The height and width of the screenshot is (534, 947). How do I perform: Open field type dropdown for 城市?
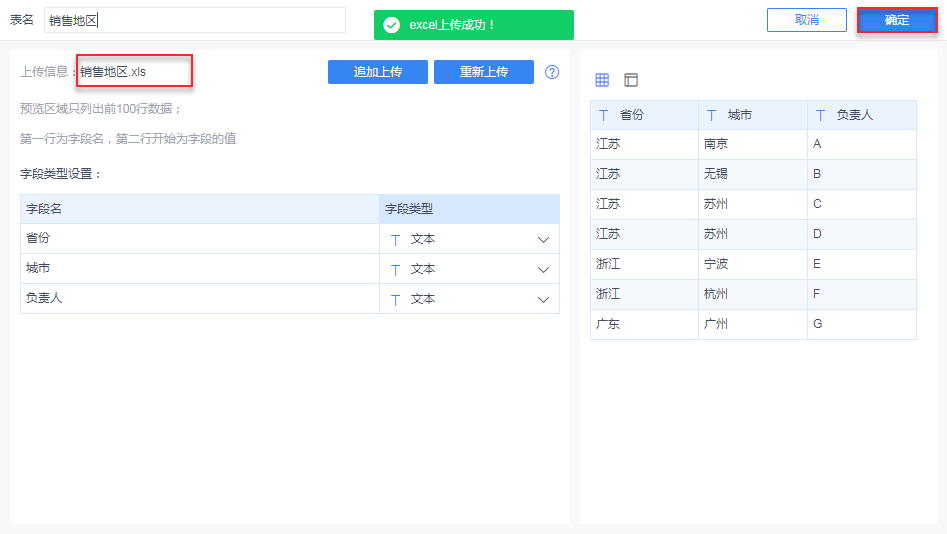click(x=543, y=270)
